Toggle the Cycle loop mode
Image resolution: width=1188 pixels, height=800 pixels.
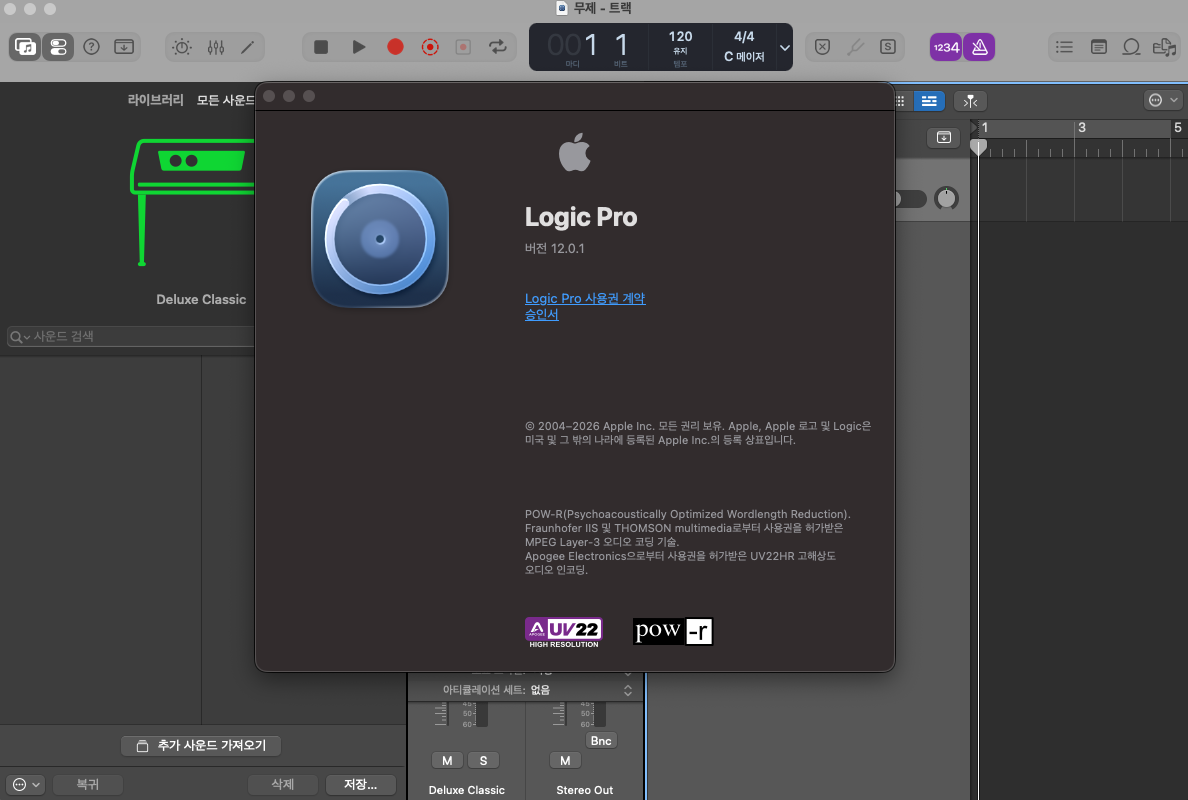tap(497, 47)
